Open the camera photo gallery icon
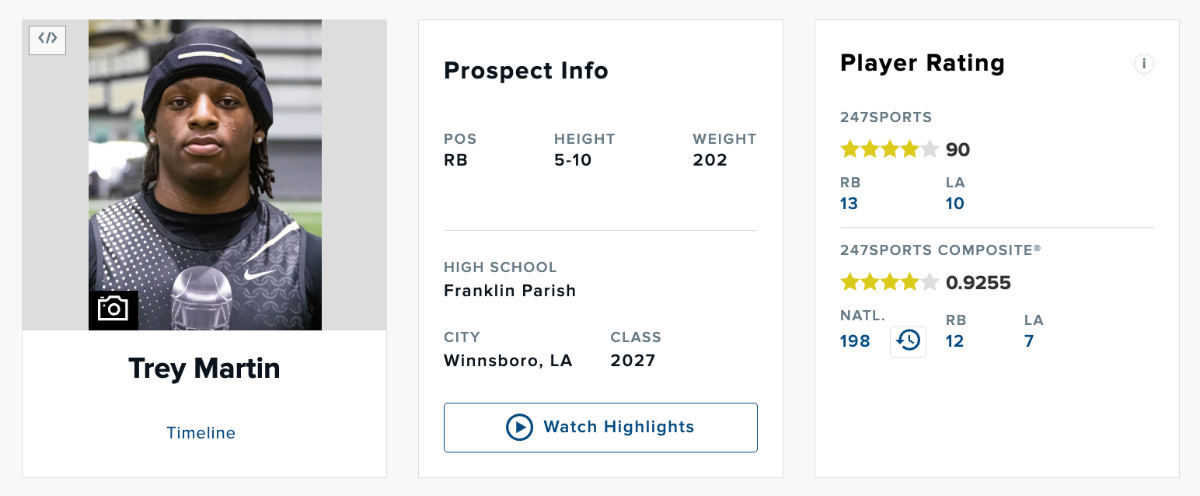 113,309
